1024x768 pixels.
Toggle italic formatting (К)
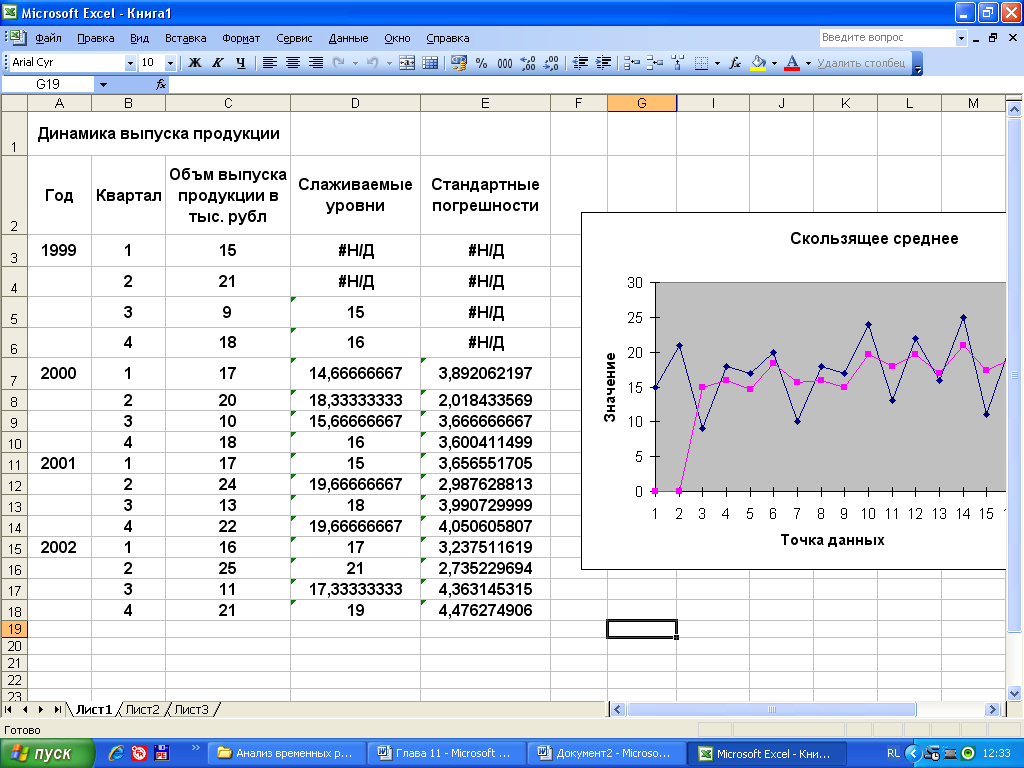(x=217, y=63)
